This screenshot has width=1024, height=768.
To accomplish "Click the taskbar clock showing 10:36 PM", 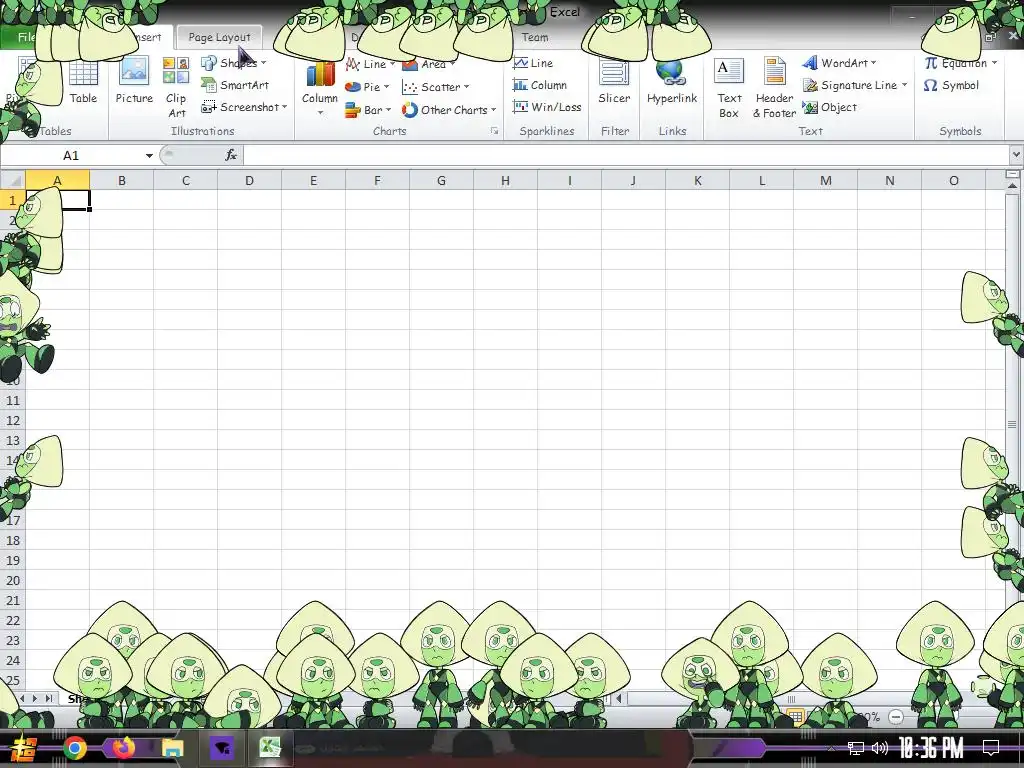I will point(931,748).
